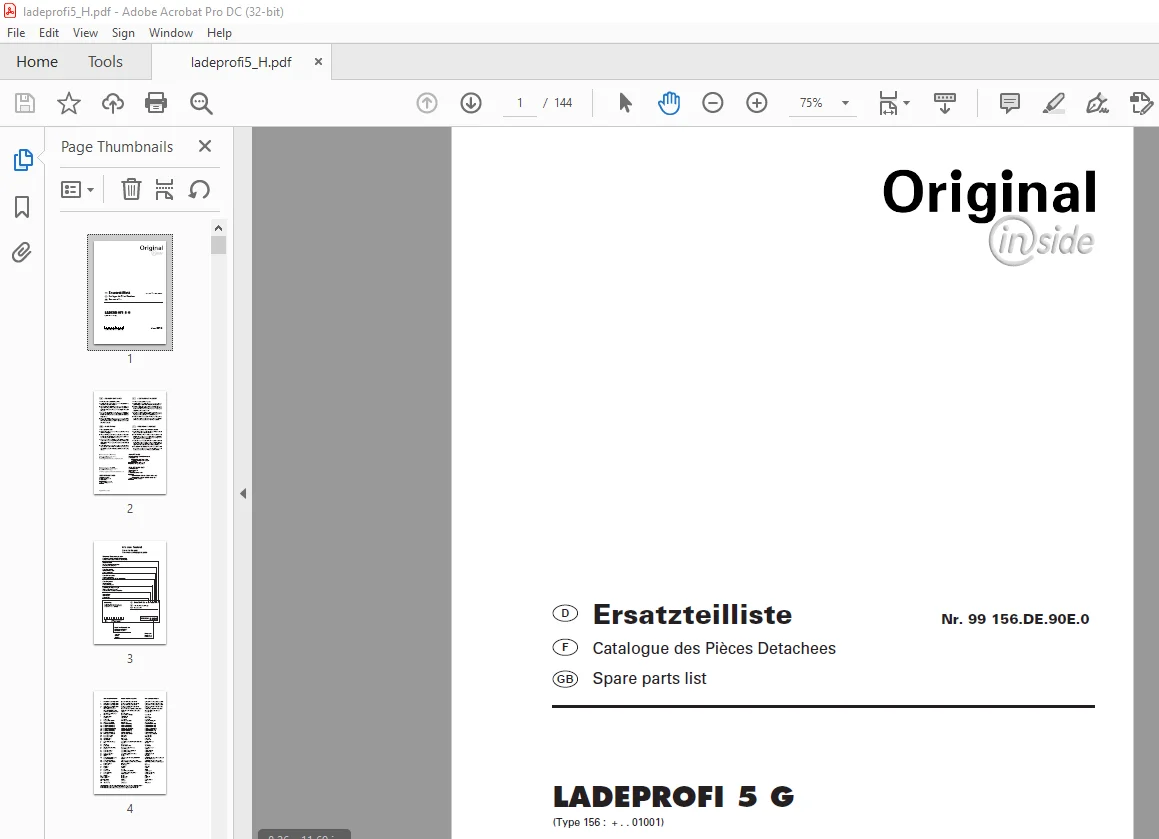The width and height of the screenshot is (1159, 839).
Task: Open the Attachments paperclip panel
Action: tap(22, 253)
